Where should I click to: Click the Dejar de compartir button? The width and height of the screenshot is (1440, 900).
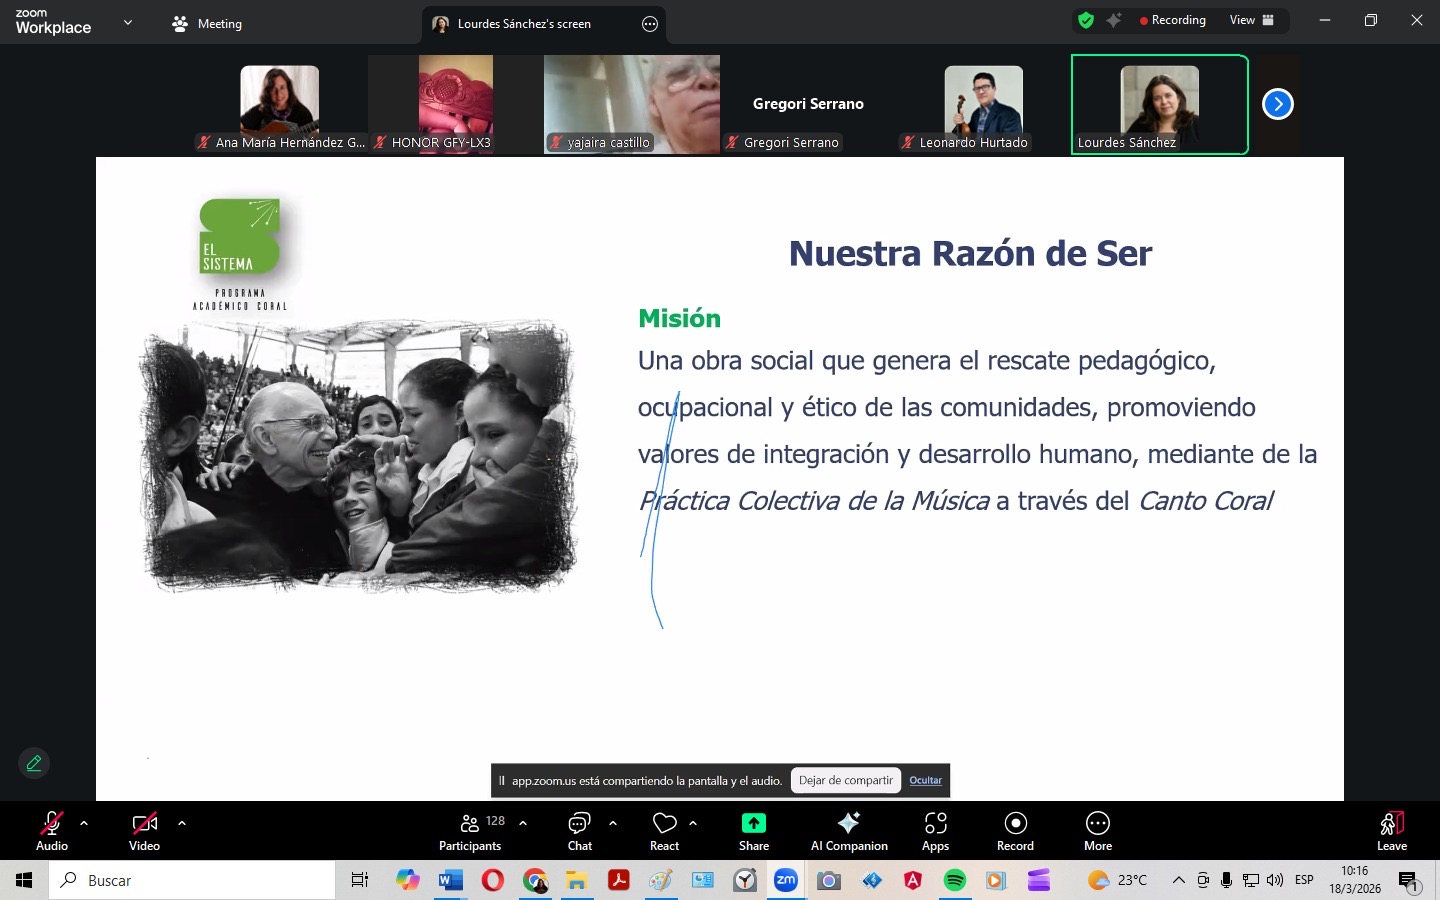click(845, 780)
